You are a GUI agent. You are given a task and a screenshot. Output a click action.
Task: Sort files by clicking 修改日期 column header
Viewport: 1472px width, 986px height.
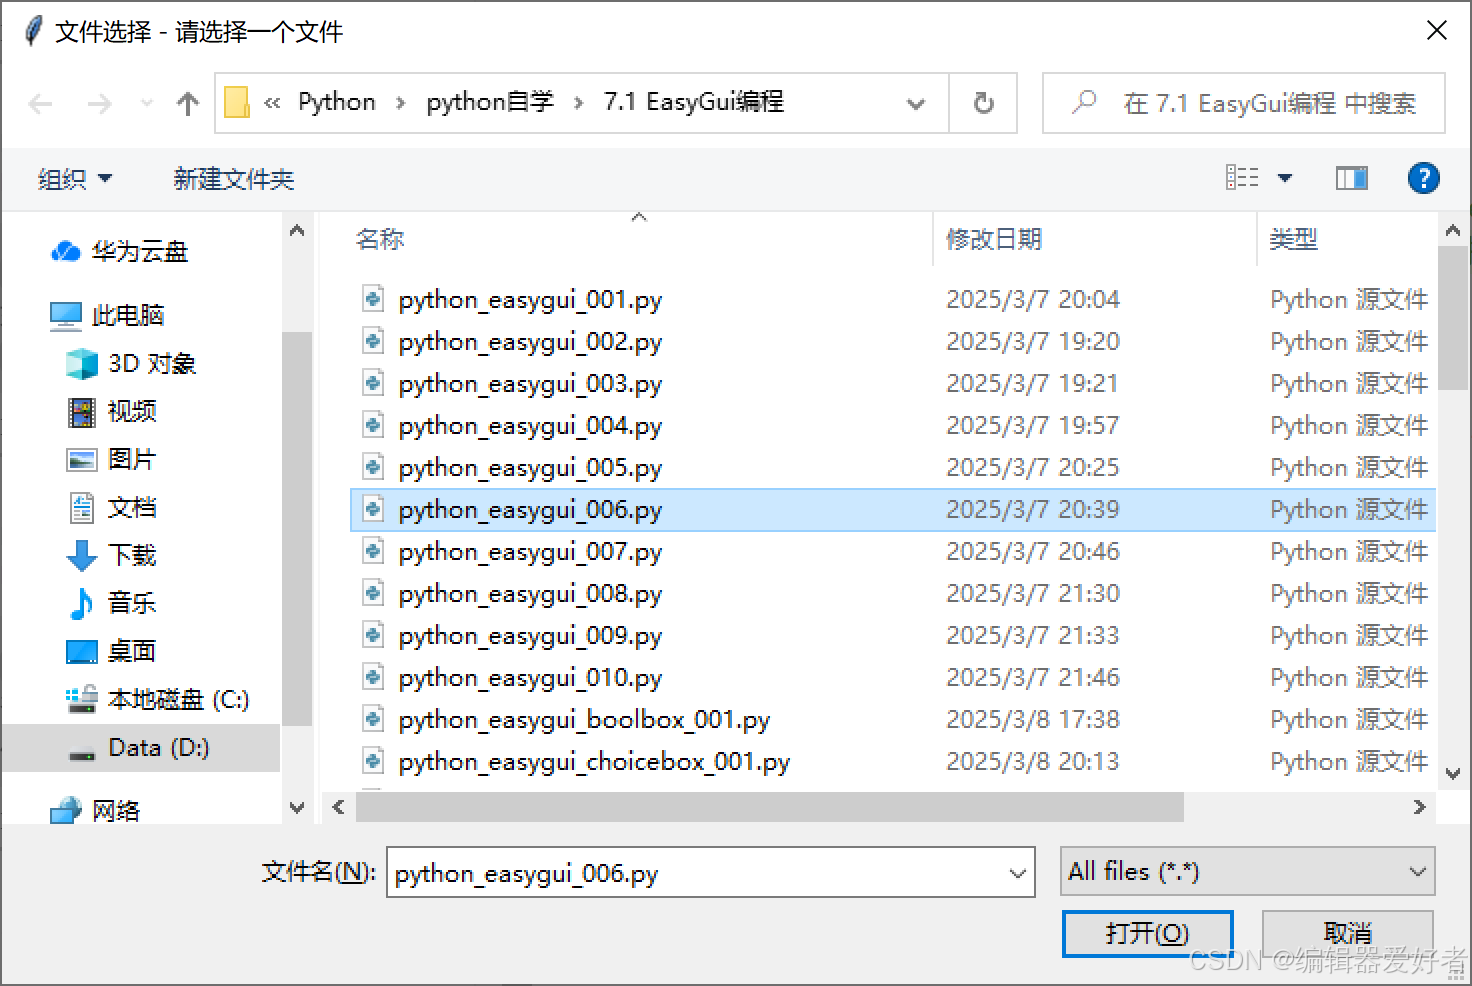click(x=993, y=239)
